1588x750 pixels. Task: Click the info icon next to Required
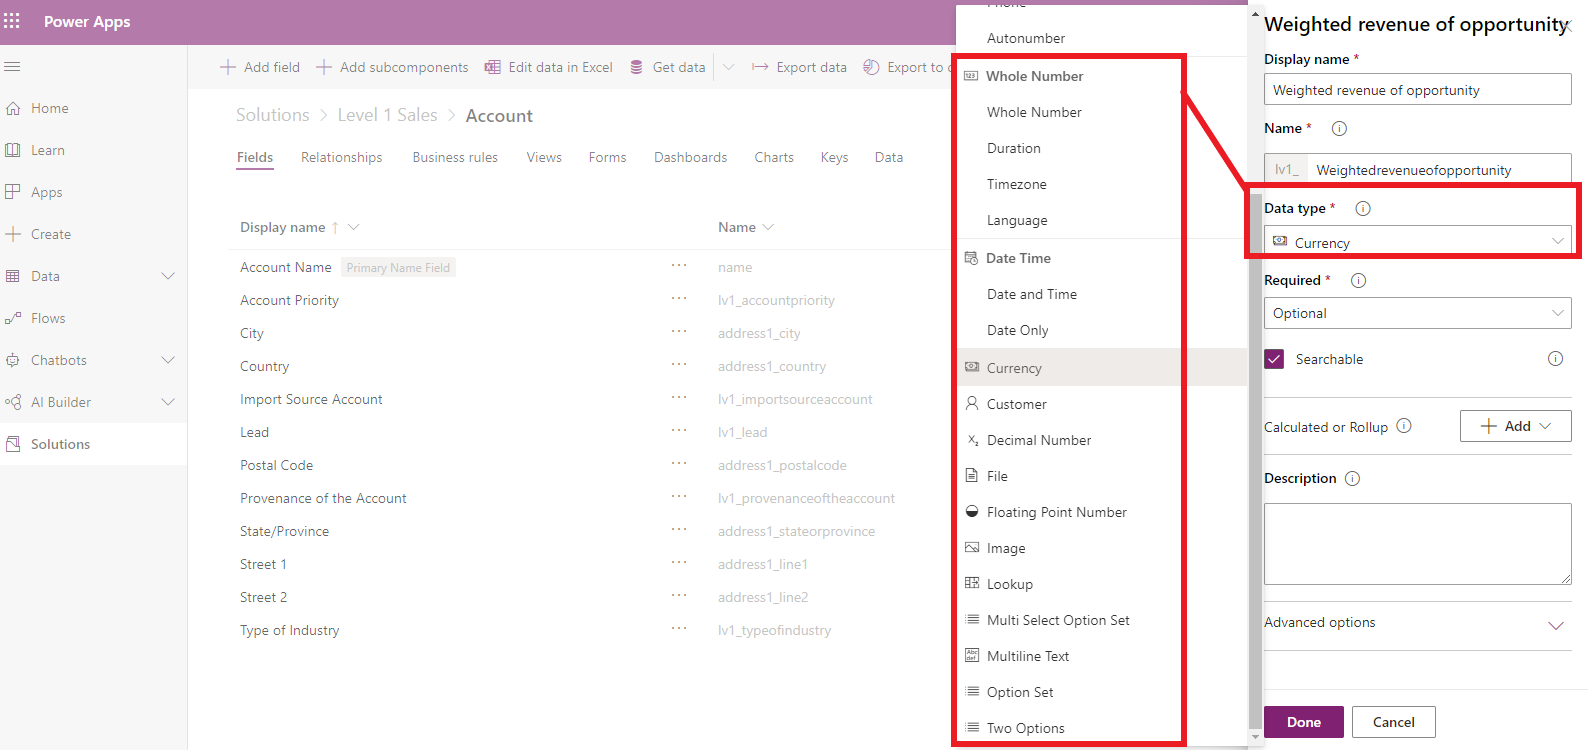[x=1358, y=280]
